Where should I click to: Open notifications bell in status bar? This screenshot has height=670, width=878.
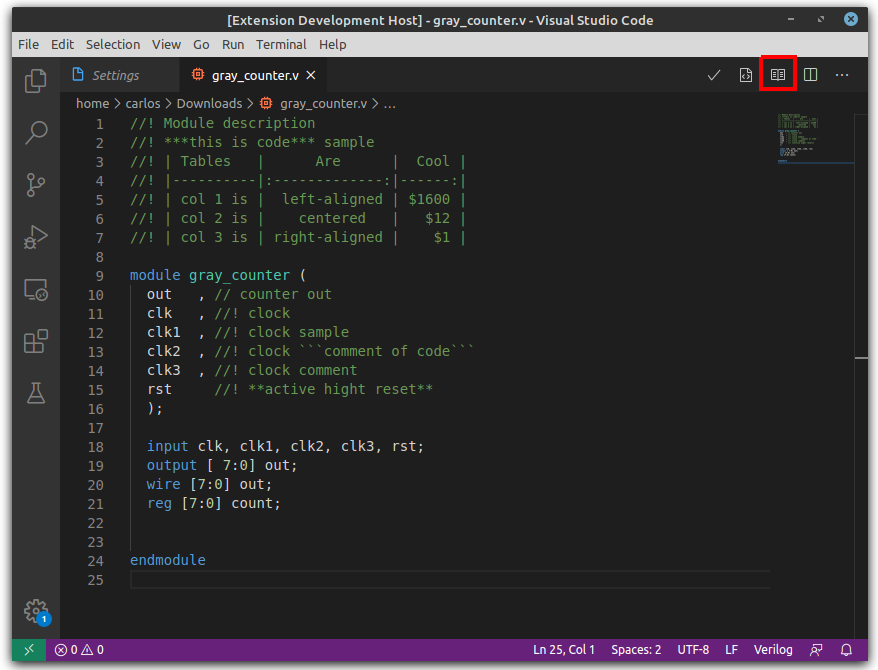point(846,650)
